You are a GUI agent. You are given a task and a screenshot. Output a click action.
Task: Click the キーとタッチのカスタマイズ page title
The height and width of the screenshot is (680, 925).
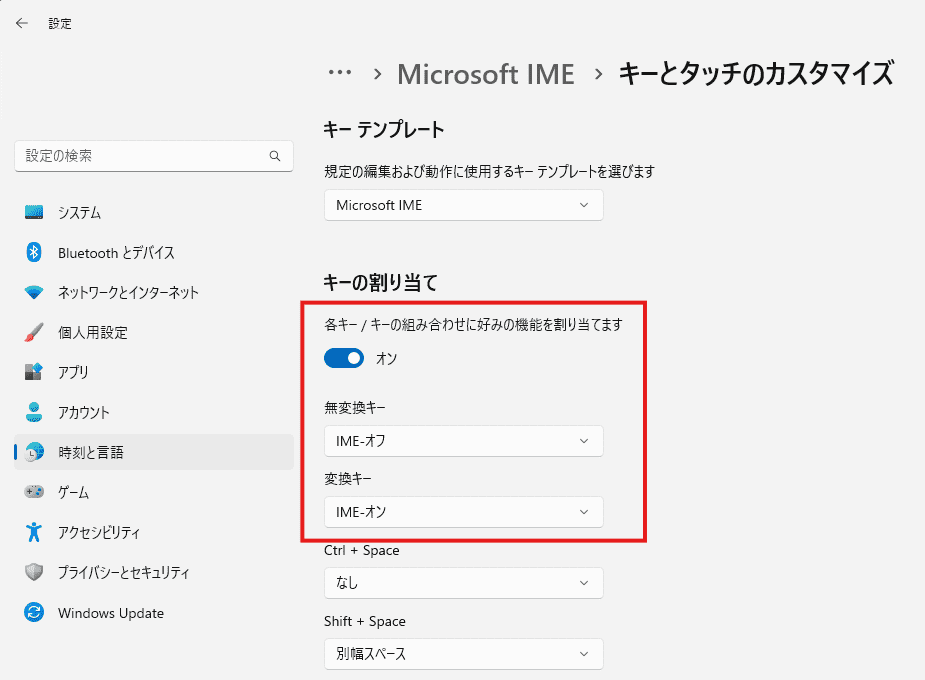[x=756, y=74]
